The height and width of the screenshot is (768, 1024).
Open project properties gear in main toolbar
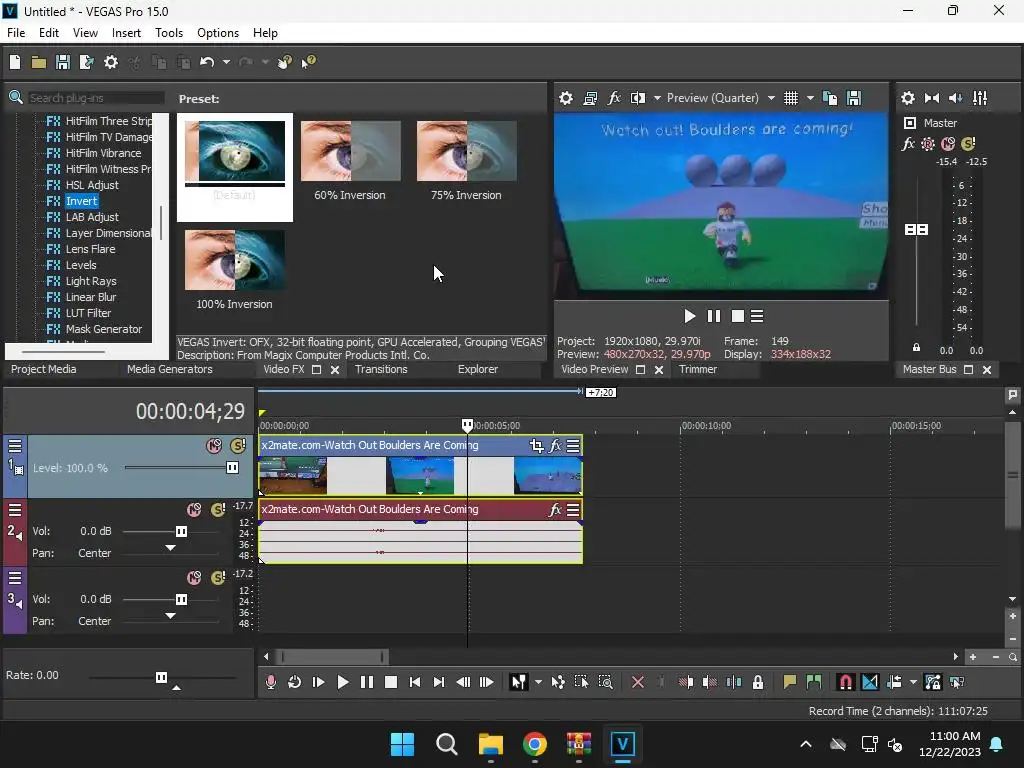111,62
